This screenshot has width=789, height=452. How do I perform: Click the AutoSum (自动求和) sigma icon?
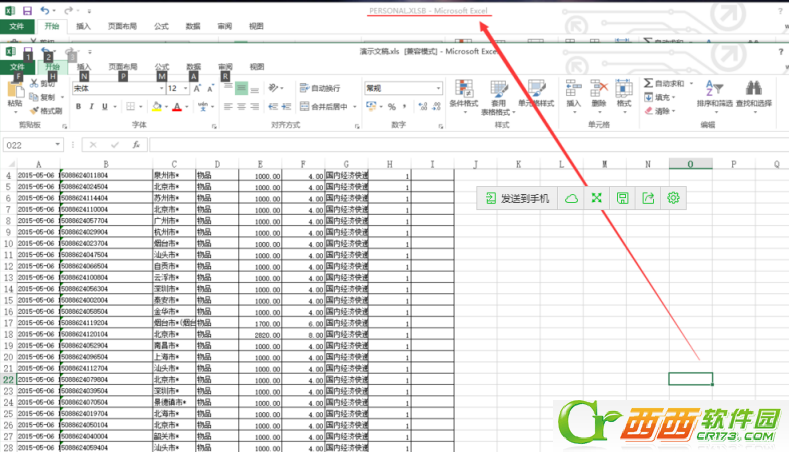648,83
